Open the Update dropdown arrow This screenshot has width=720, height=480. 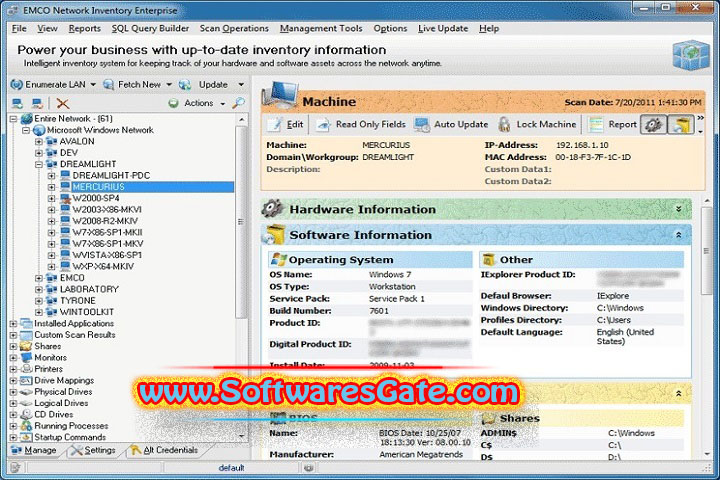point(241,85)
